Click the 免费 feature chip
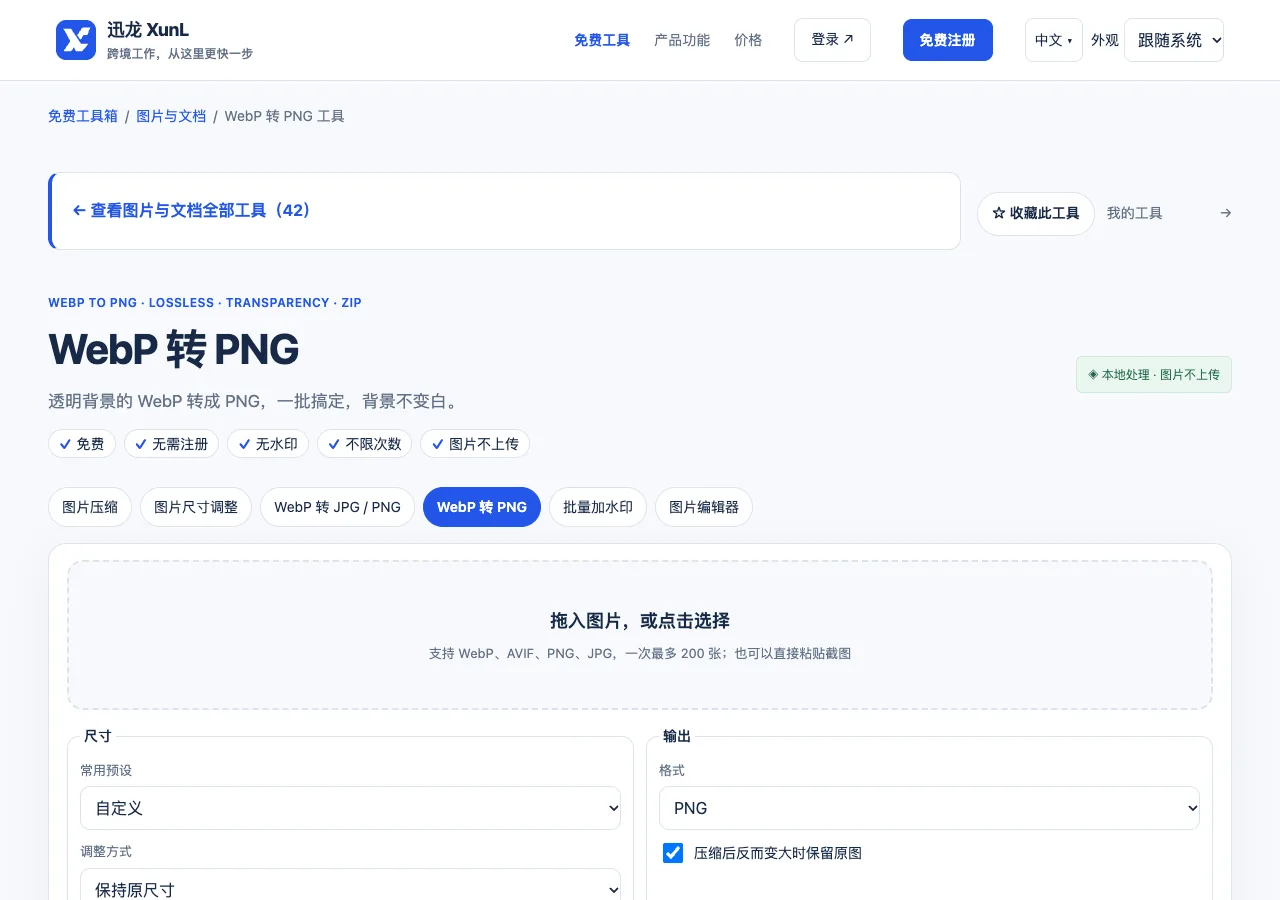The height and width of the screenshot is (900, 1280). pyautogui.click(x=82, y=444)
